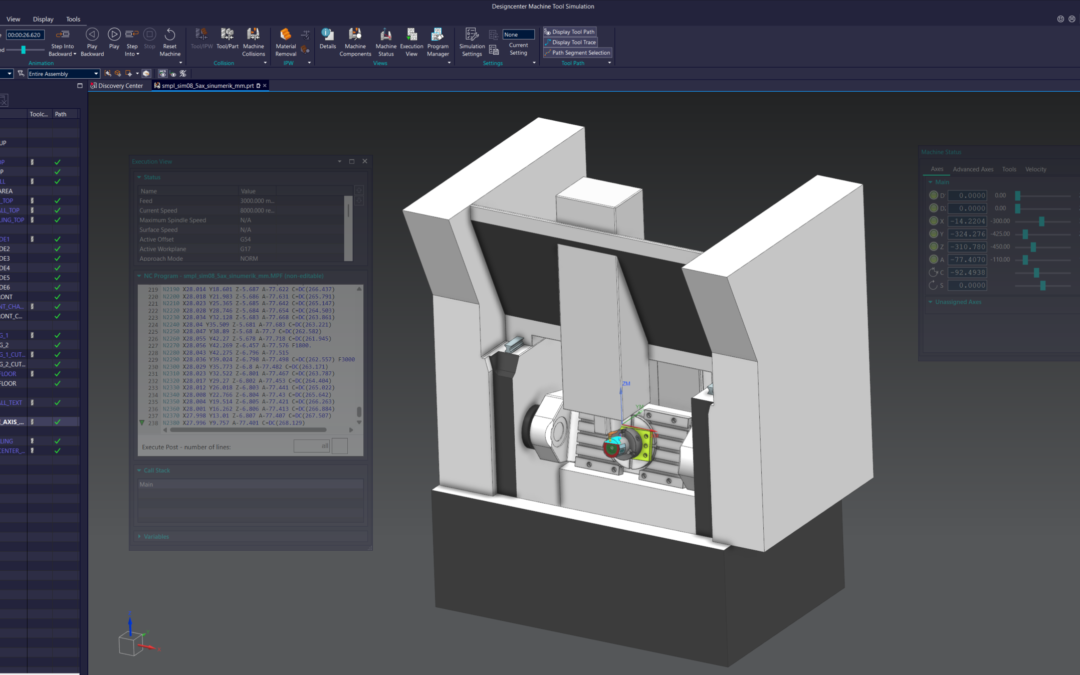The height and width of the screenshot is (675, 1080).
Task: Switch to the Discovery Center tab
Action: [120, 86]
